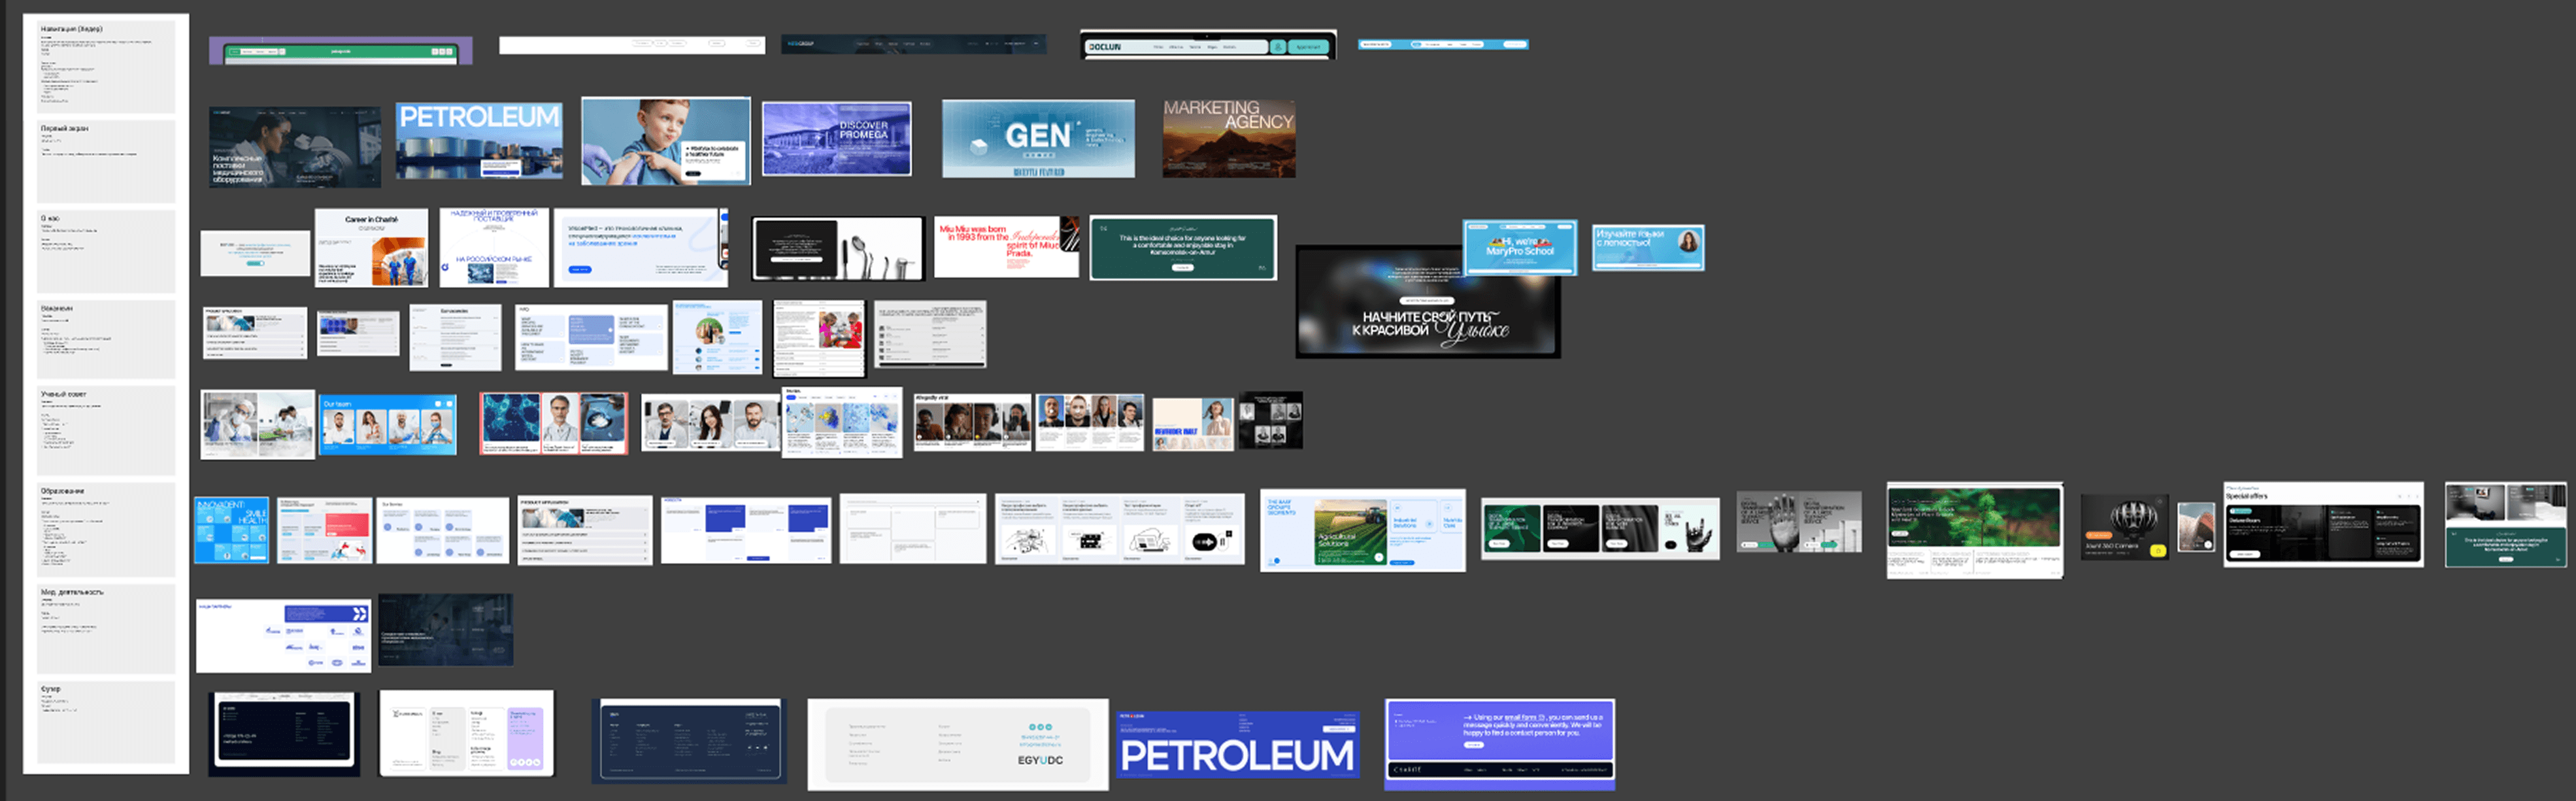Click the boy vaccination hero image

tap(665, 140)
